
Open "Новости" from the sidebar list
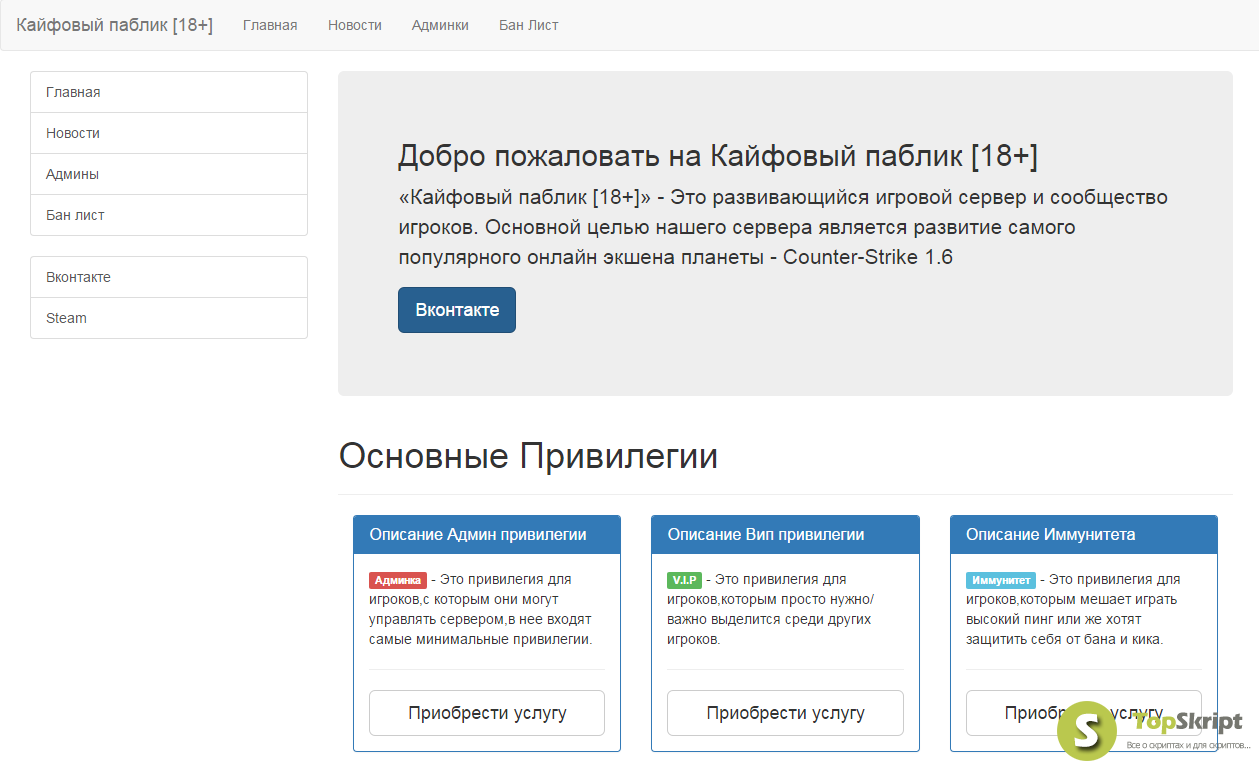point(169,133)
